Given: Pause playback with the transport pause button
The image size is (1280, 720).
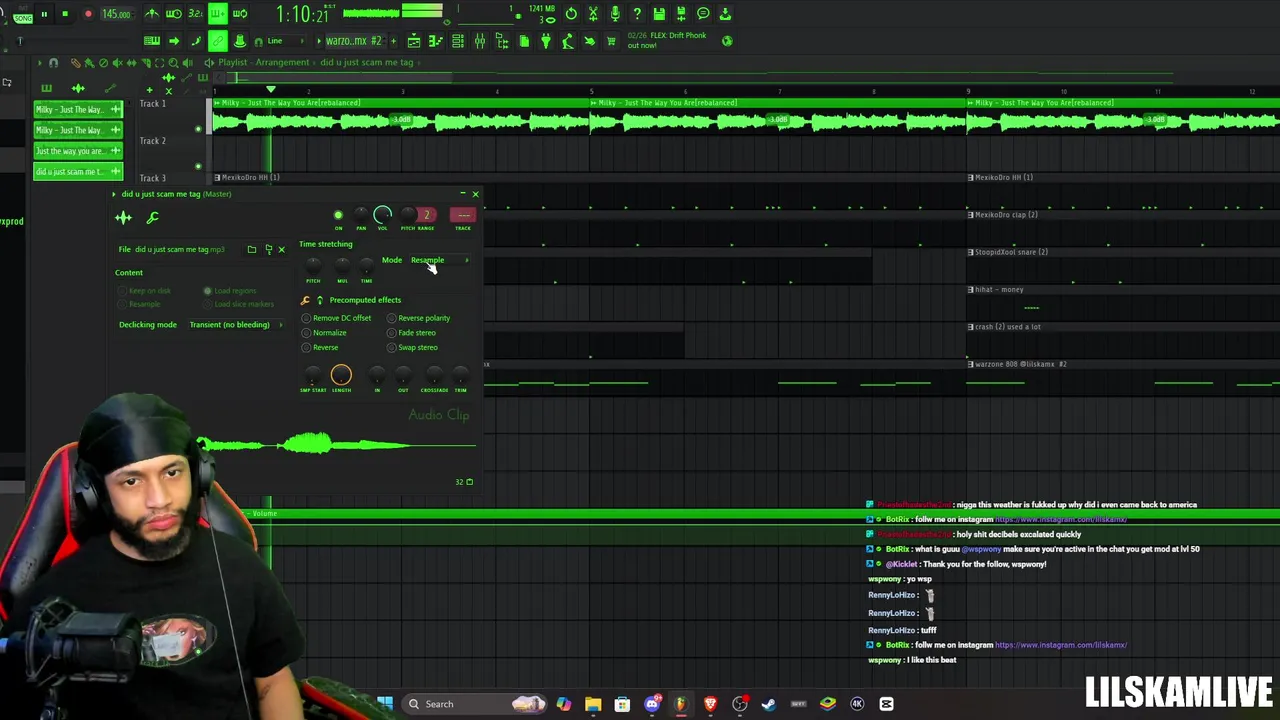Looking at the screenshot, I should click(44, 14).
